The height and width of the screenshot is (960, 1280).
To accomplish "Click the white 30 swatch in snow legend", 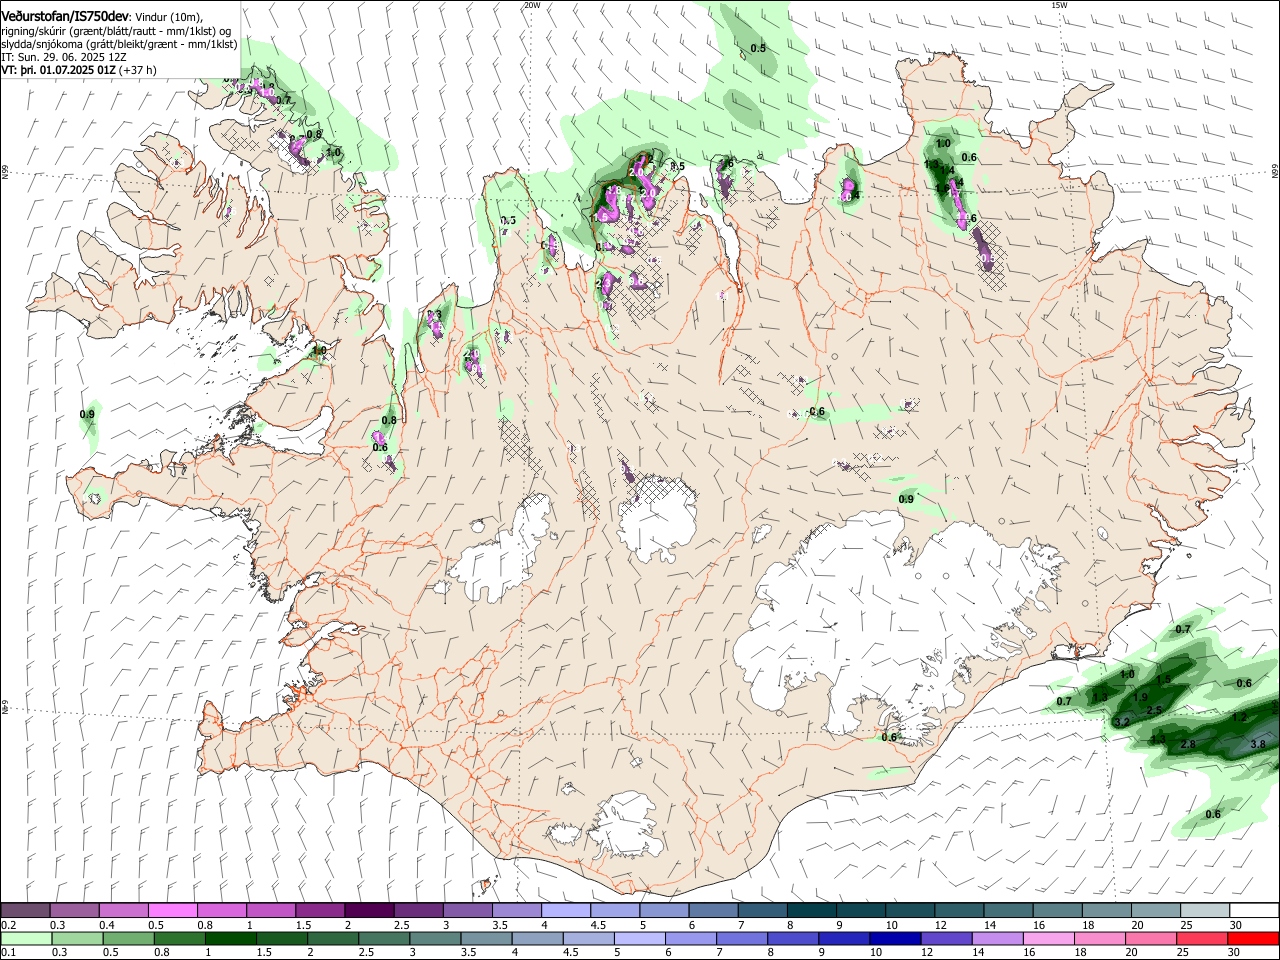I will pos(1254,911).
